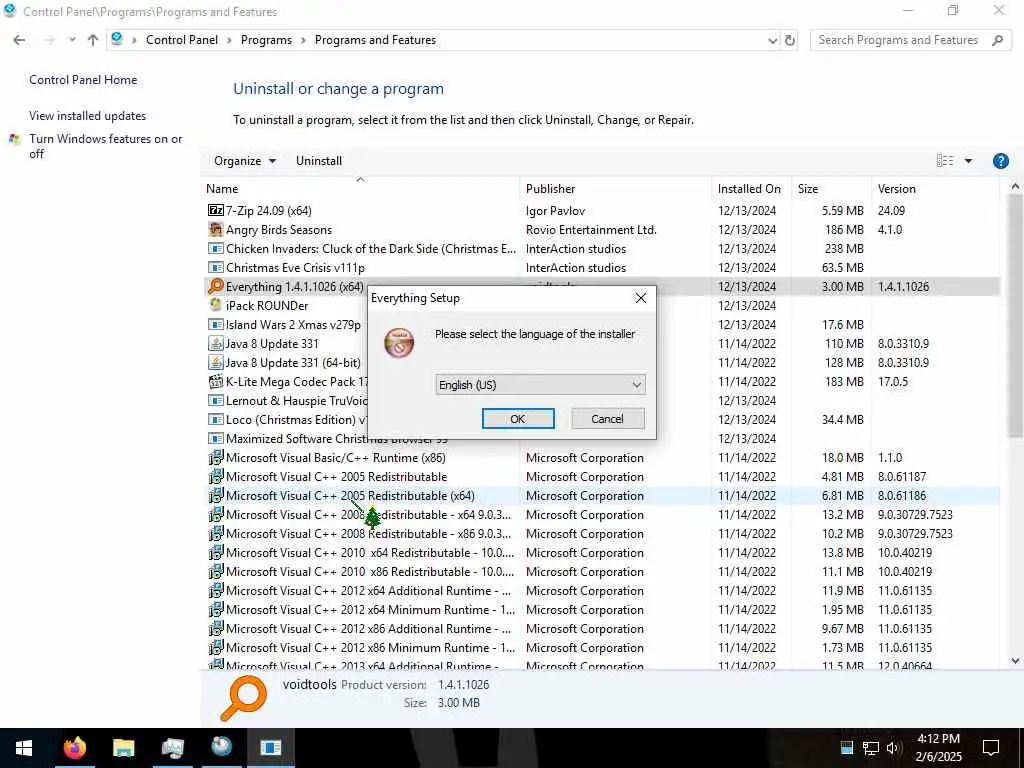Select Christmas Eve Crisis v111p row
Viewport: 1024px width, 768px height.
(x=602, y=267)
